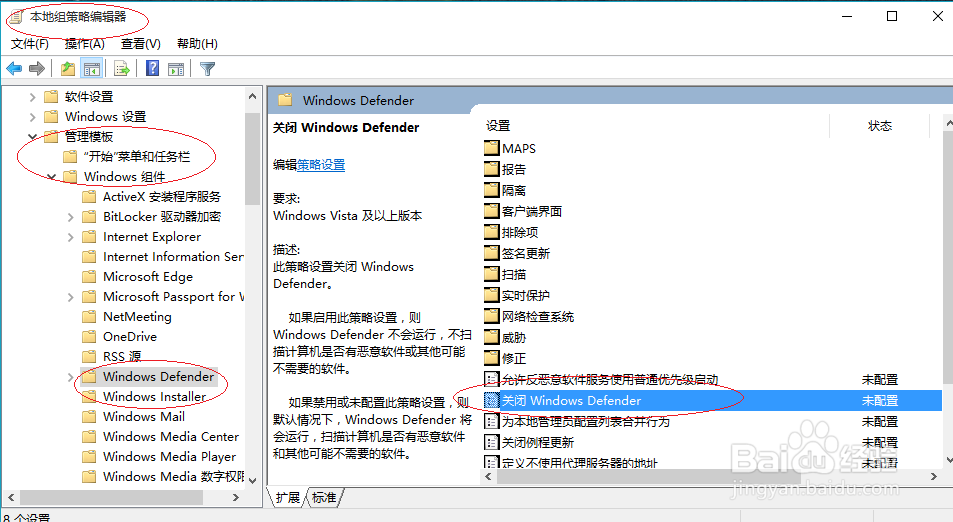Click the settings list scroll left arrow
The width and height of the screenshot is (953, 522).
tap(489, 476)
